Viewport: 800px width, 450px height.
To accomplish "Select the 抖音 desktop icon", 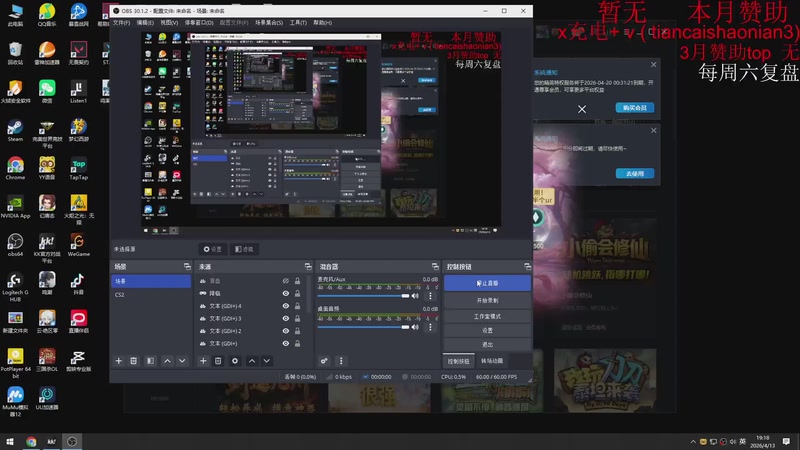I will pyautogui.click(x=78, y=283).
